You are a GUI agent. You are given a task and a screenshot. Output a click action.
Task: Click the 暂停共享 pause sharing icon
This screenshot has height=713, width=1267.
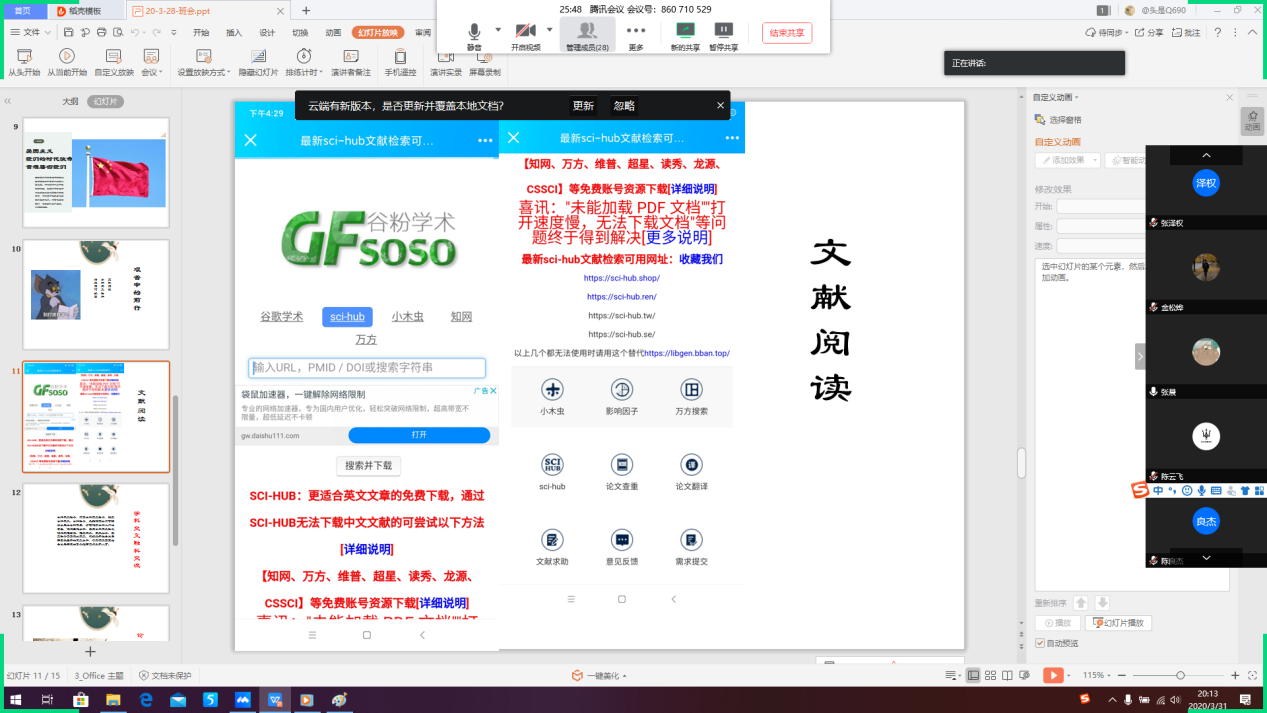tap(724, 34)
